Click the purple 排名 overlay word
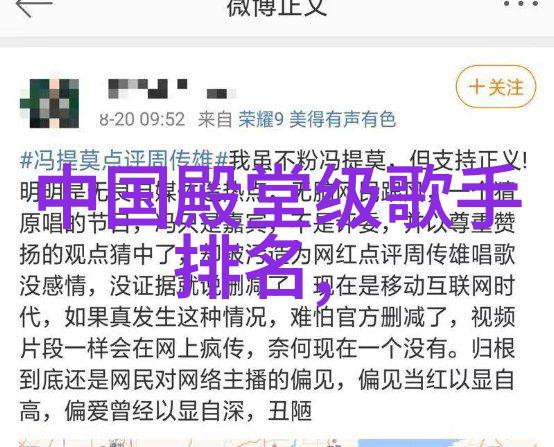Viewport: 554px width, 447px height. click(240, 267)
